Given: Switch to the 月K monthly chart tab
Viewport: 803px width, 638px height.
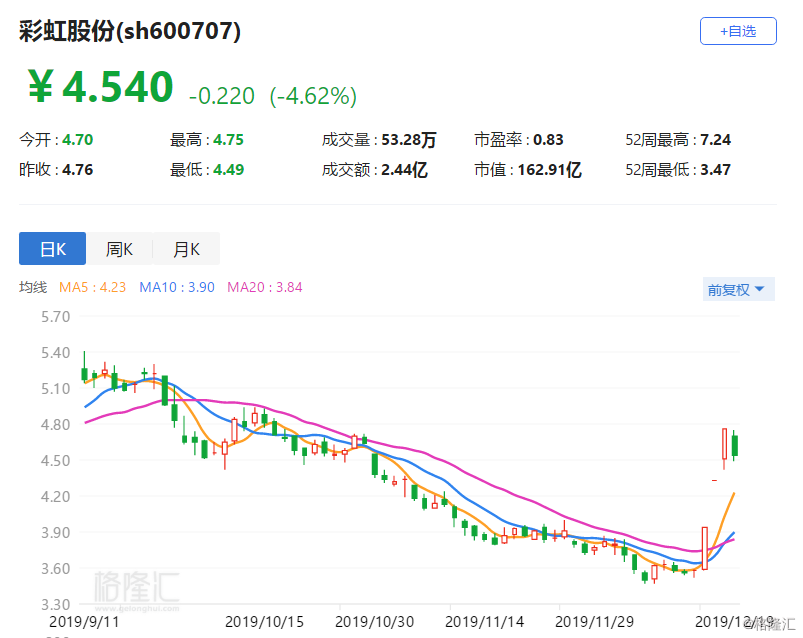Looking at the screenshot, I should tap(186, 249).
